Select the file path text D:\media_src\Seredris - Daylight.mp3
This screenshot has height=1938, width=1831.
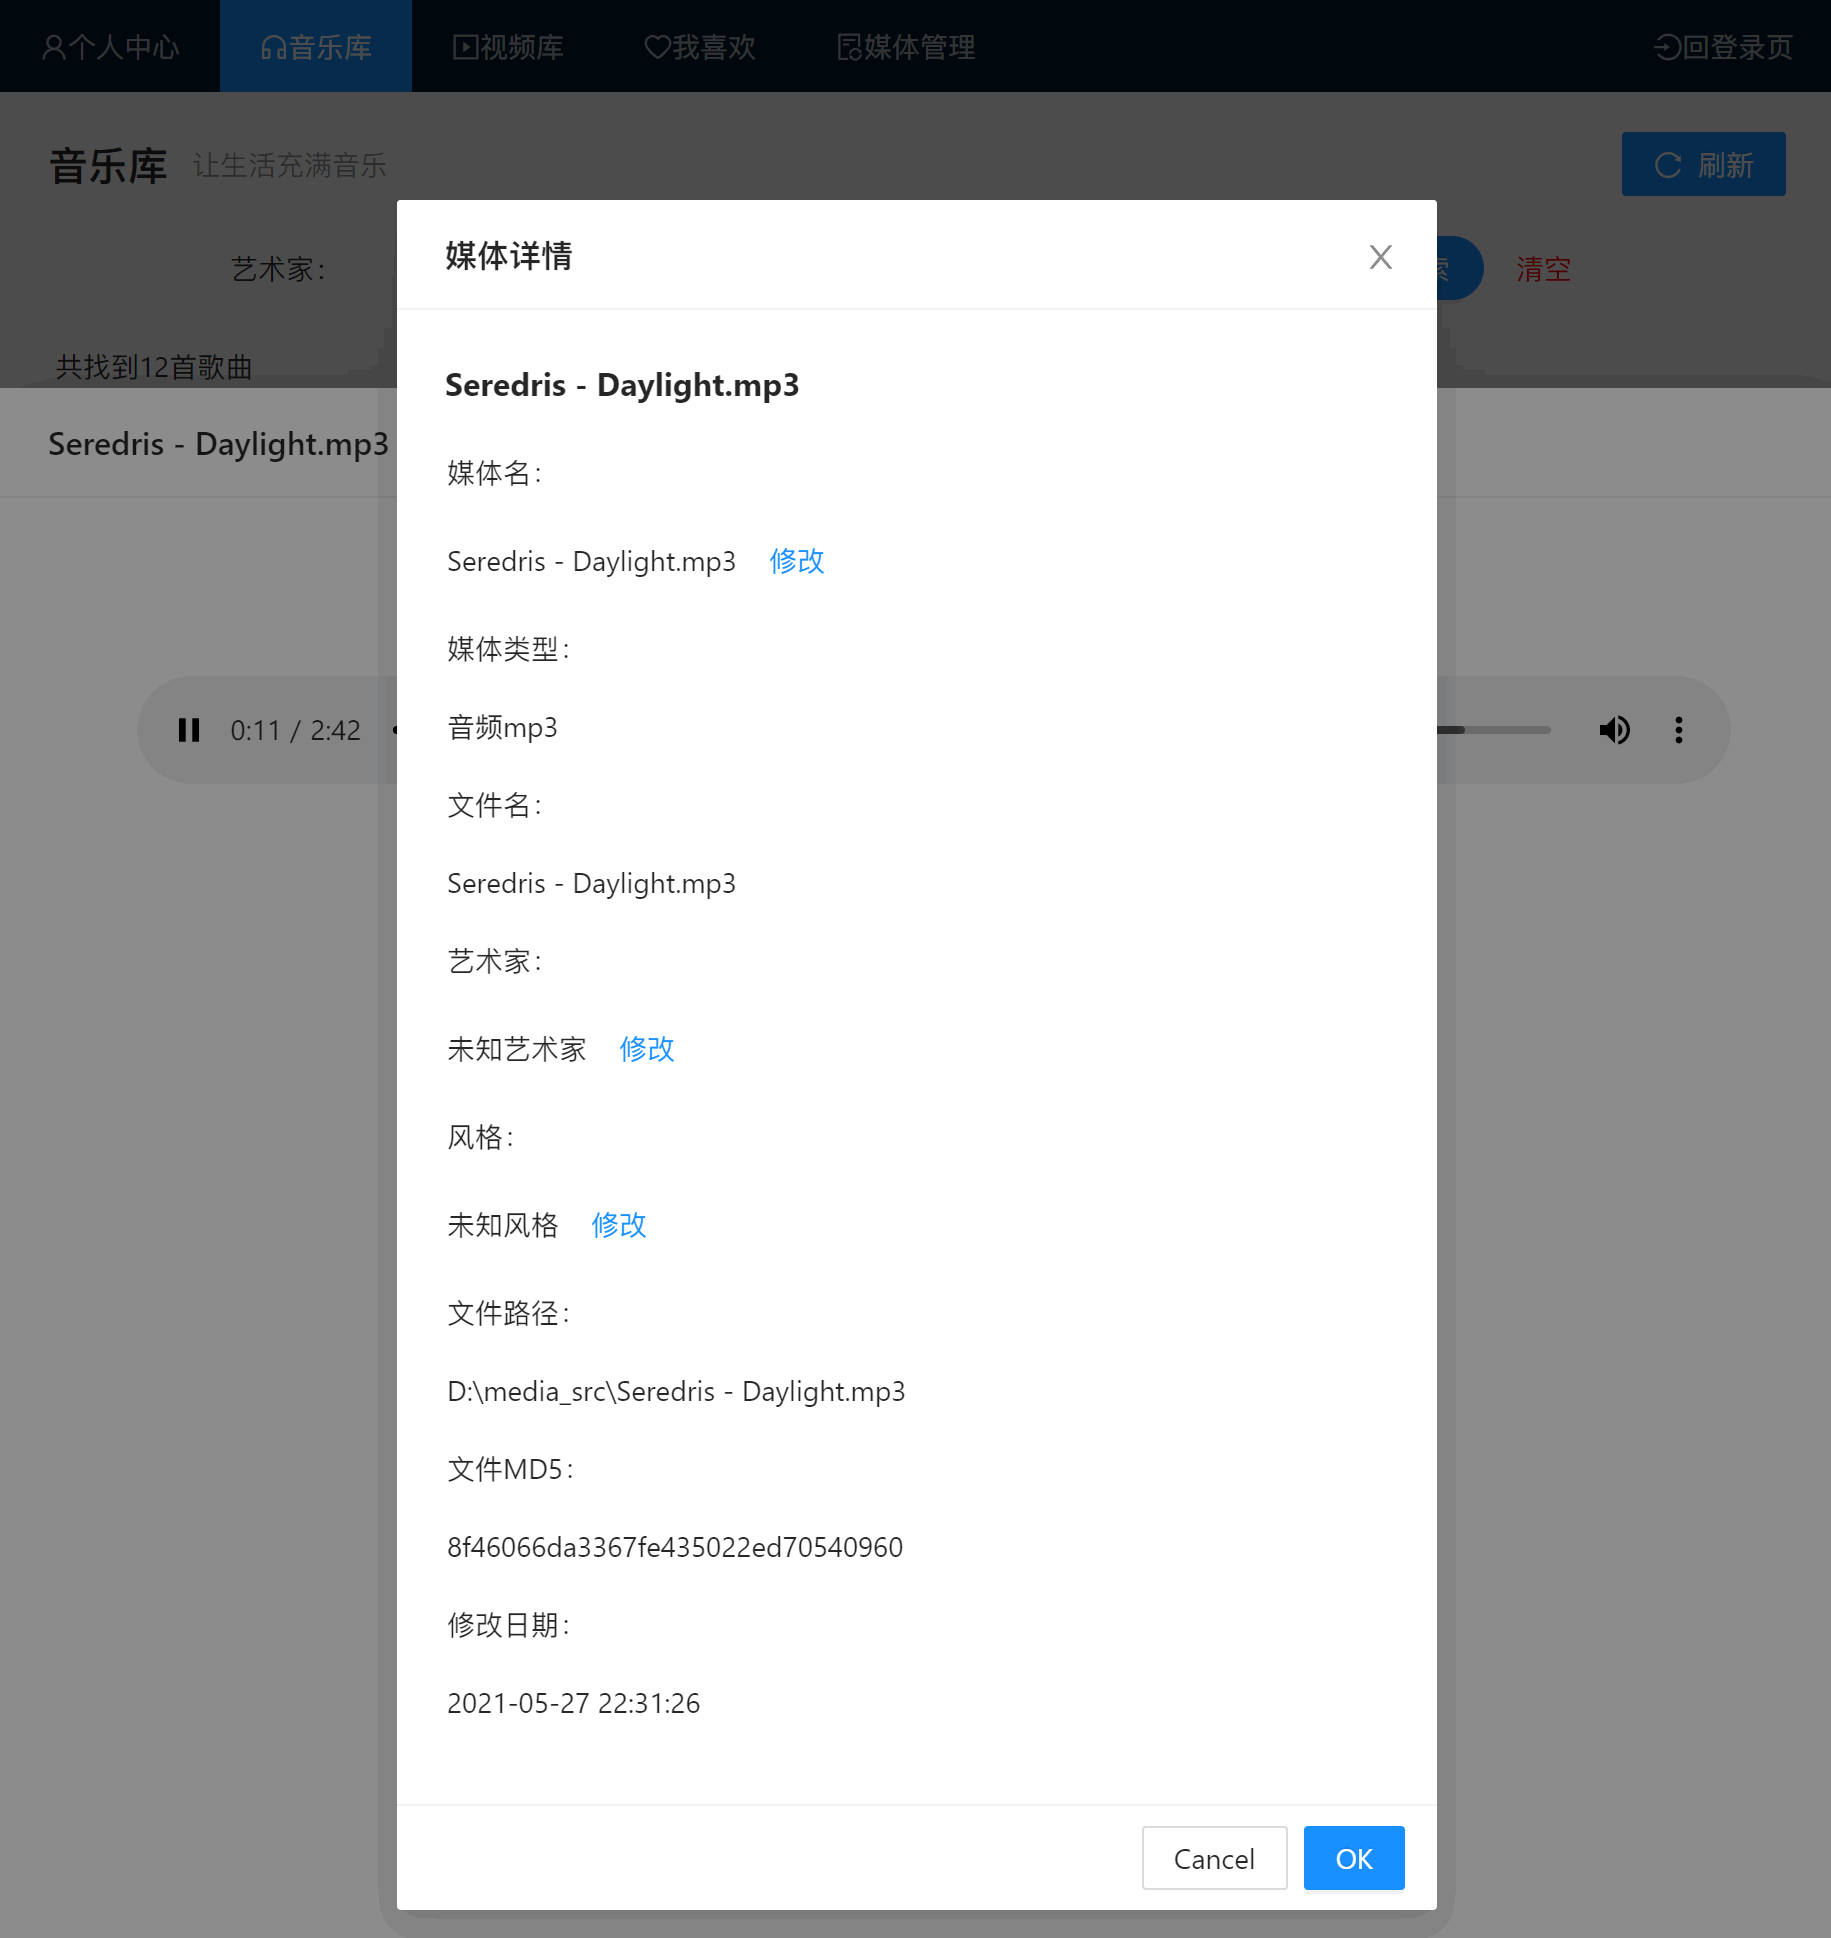coord(676,1391)
